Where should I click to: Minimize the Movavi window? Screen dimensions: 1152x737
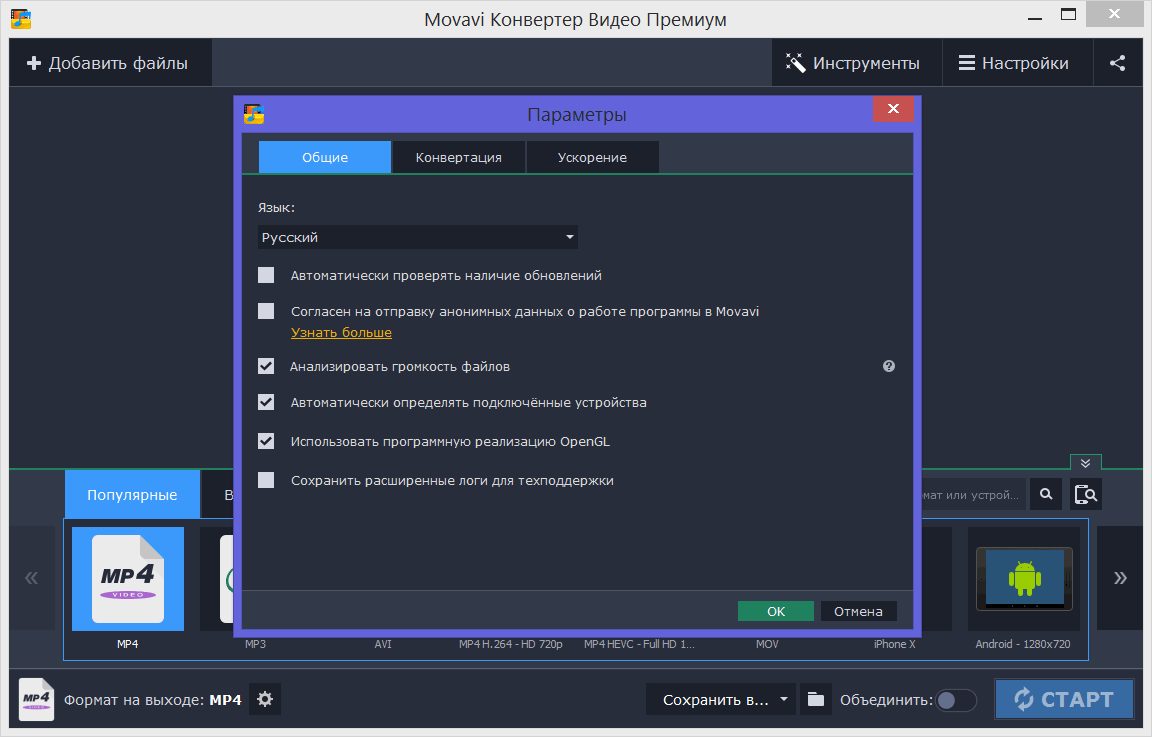pos(1035,16)
